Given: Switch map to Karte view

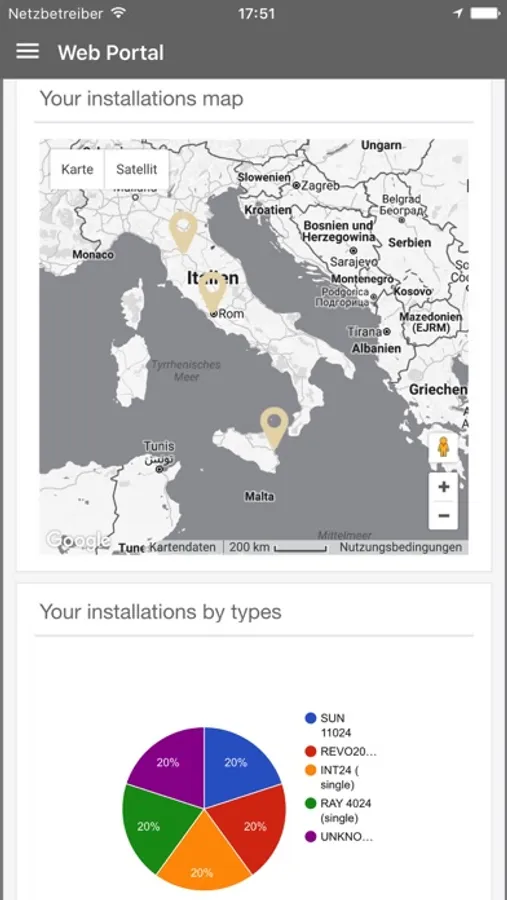Looking at the screenshot, I should click(78, 169).
